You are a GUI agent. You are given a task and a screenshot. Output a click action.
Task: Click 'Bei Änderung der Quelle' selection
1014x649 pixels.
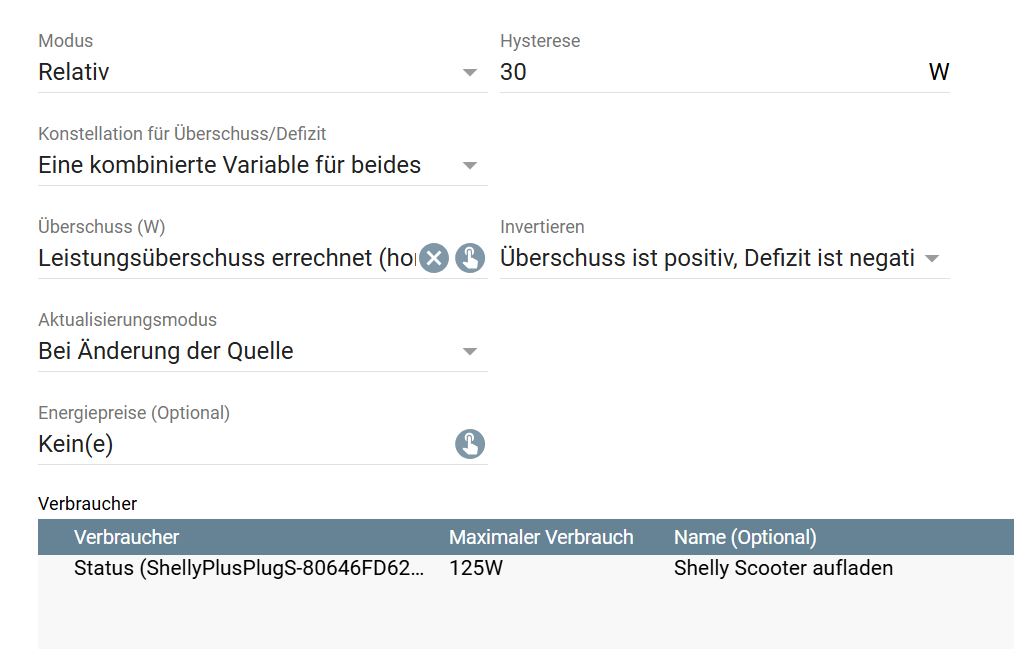[166, 351]
